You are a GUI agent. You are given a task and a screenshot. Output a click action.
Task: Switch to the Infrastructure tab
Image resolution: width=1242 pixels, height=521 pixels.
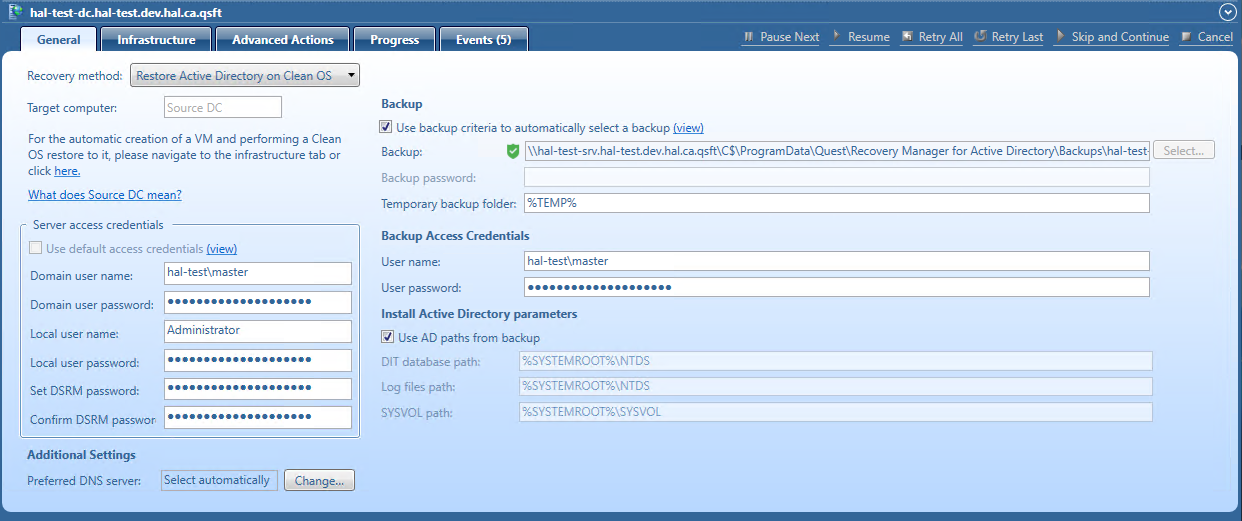point(156,40)
